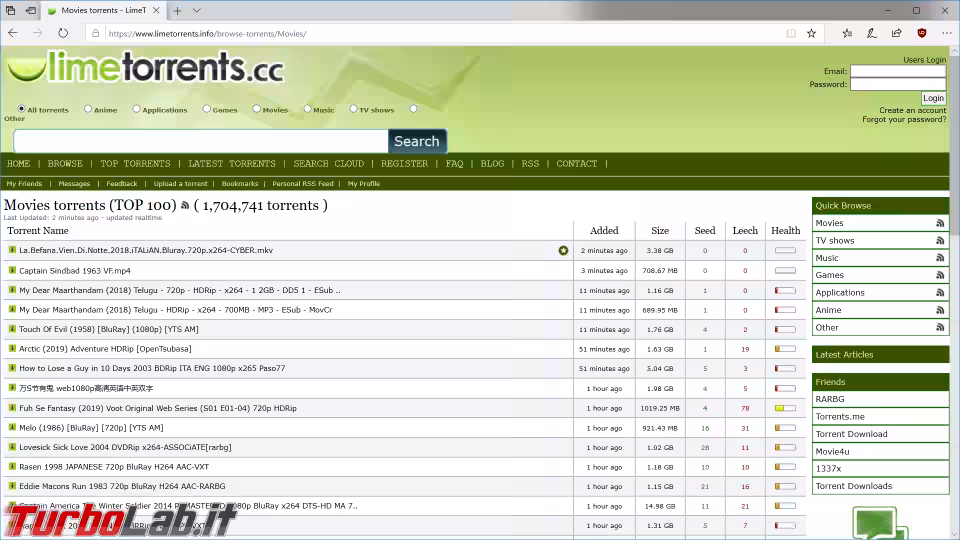Select the Anime radio button

click(x=88, y=108)
